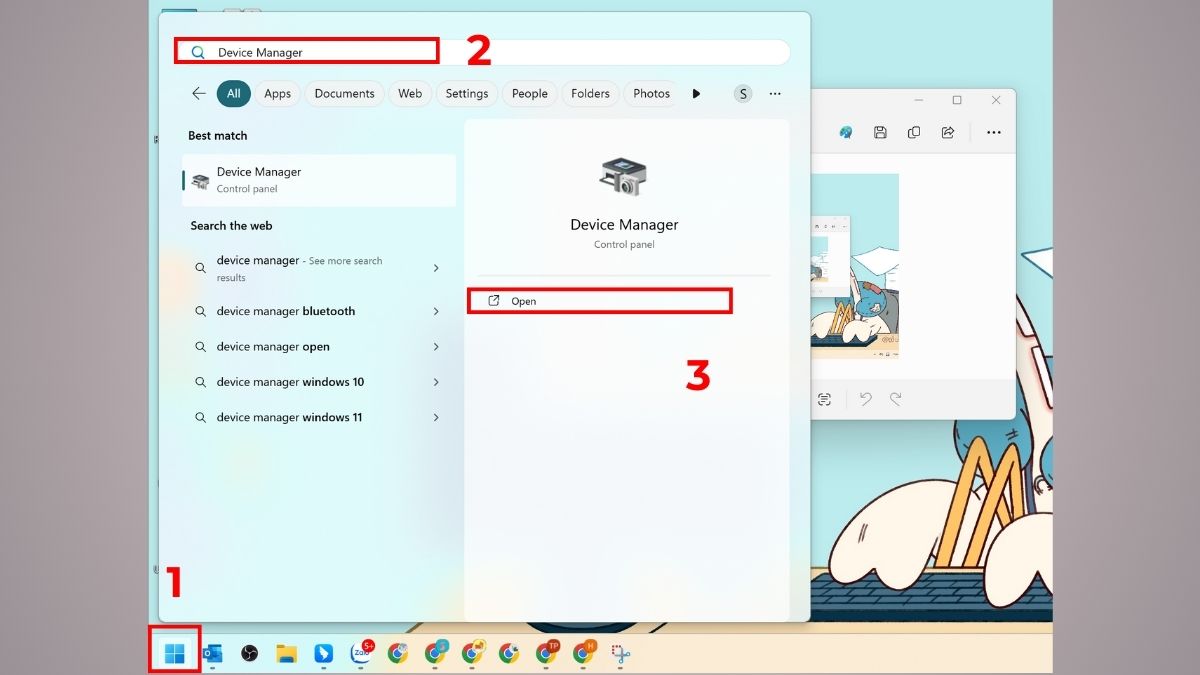The height and width of the screenshot is (675, 1200).
Task: Switch to the Documents filter
Action: 344,93
